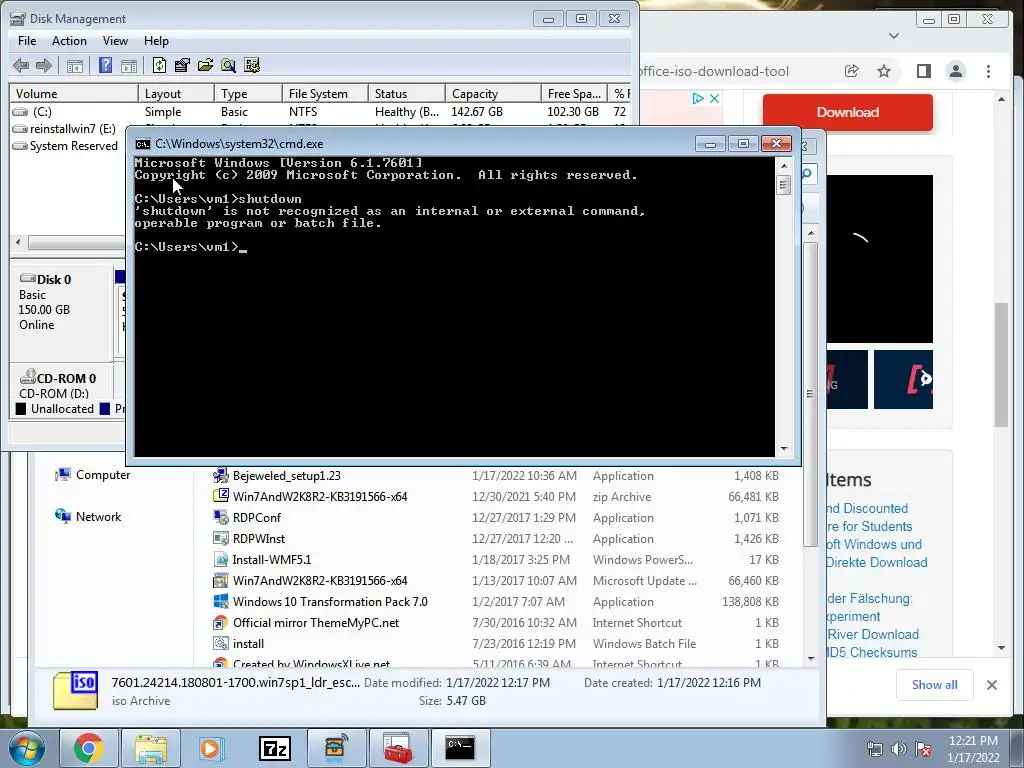Sort by Volume column header
The image size is (1024, 768).
coord(73,93)
